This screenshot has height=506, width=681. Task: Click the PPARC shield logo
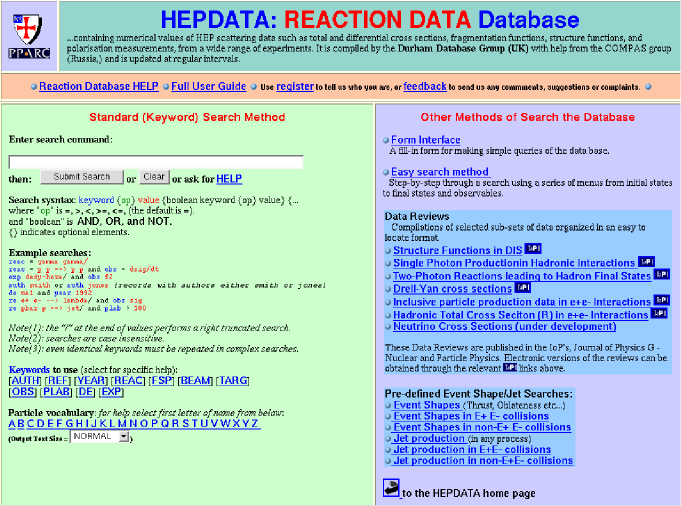tap(29, 36)
